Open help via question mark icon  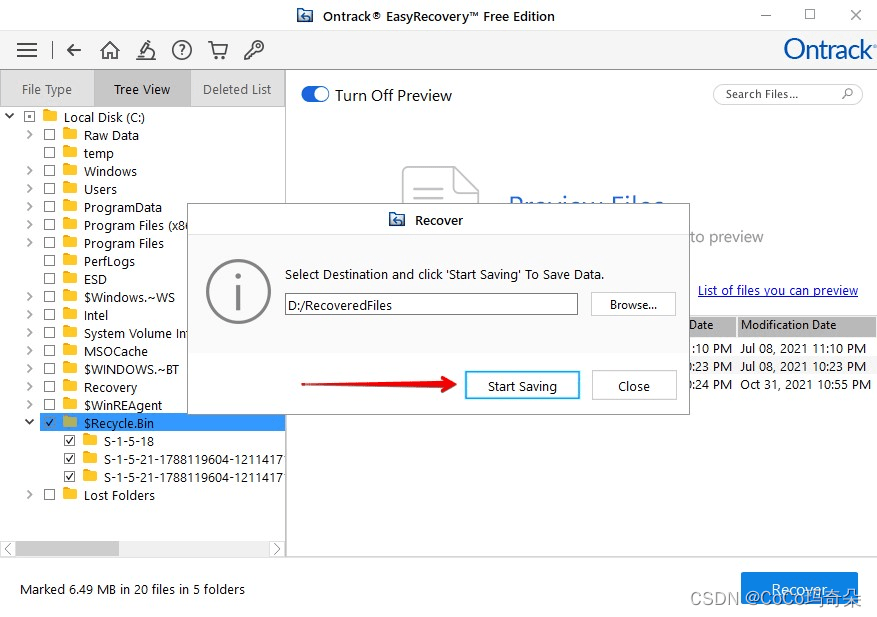[181, 50]
